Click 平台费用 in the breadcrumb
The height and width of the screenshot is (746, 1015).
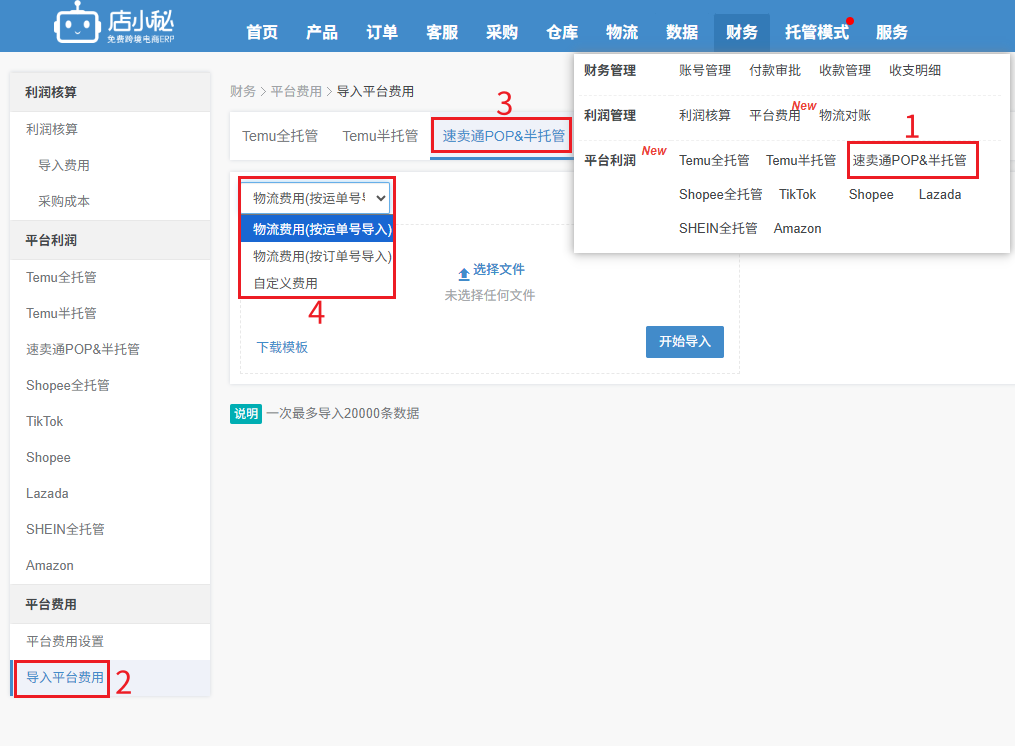click(x=296, y=91)
